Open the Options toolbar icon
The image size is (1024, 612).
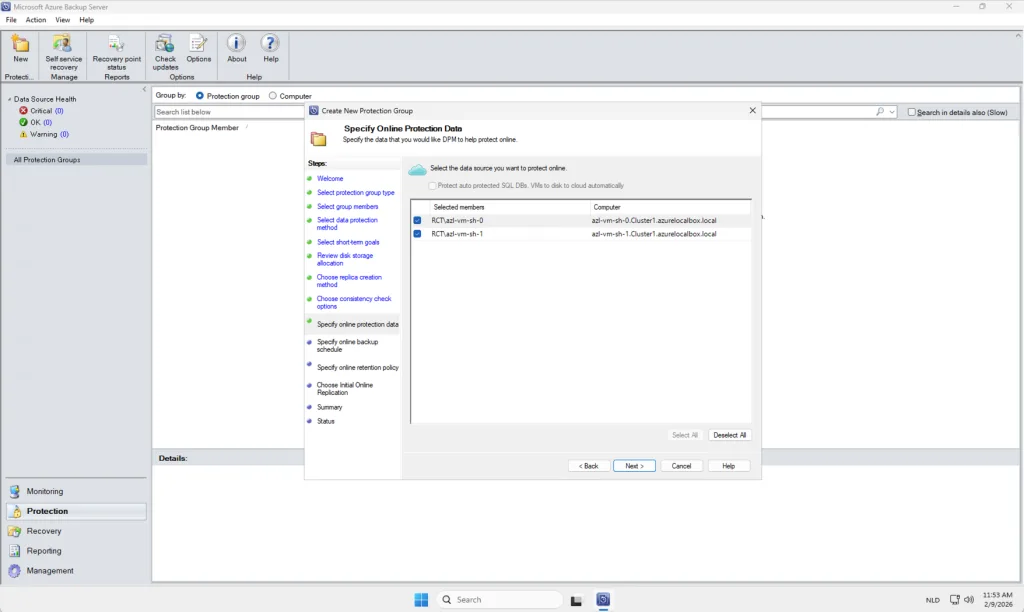pos(198,44)
